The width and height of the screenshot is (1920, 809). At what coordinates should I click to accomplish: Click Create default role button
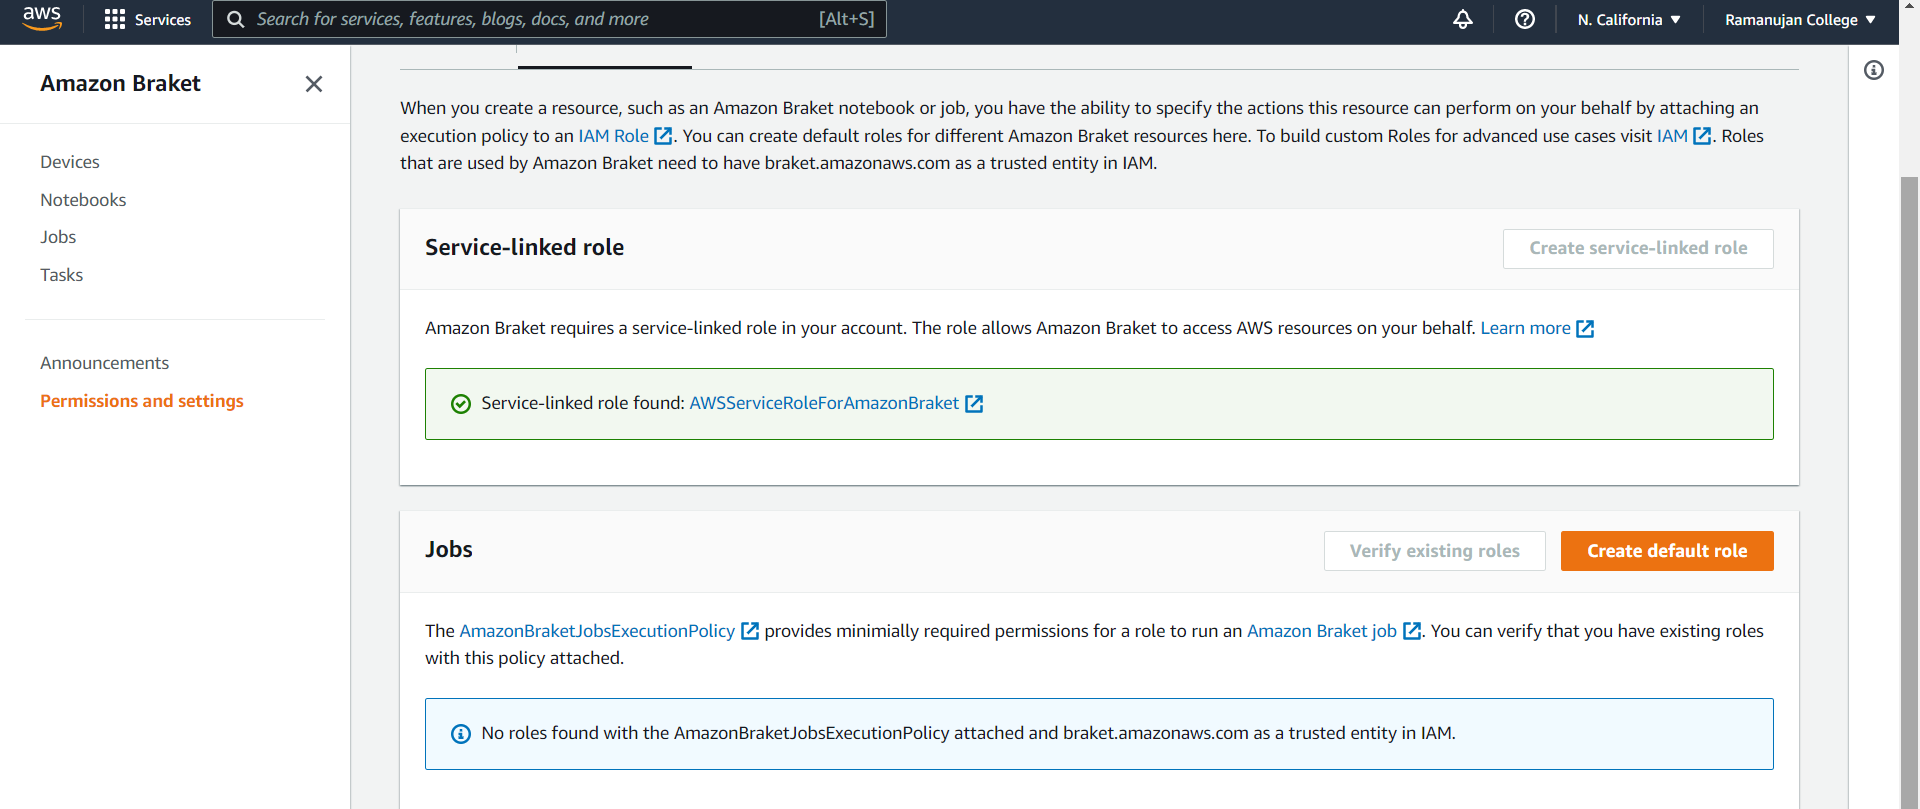click(1667, 551)
